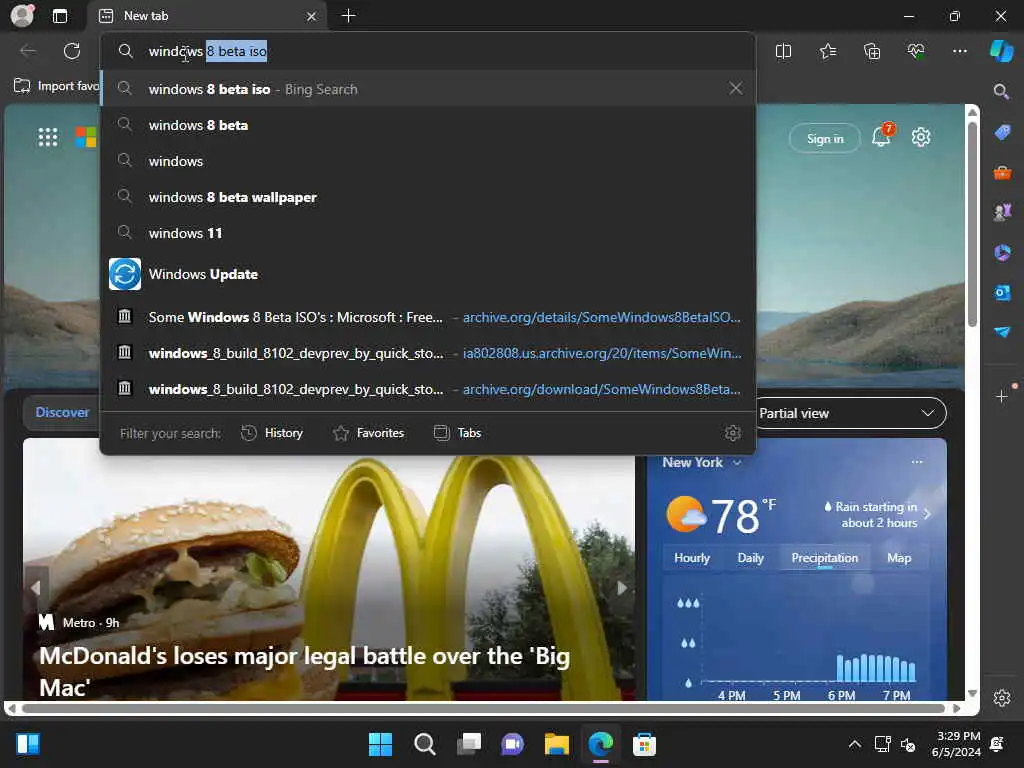This screenshot has height=768, width=1024.
Task: Click the vertical page scrollbar
Action: click(972, 222)
